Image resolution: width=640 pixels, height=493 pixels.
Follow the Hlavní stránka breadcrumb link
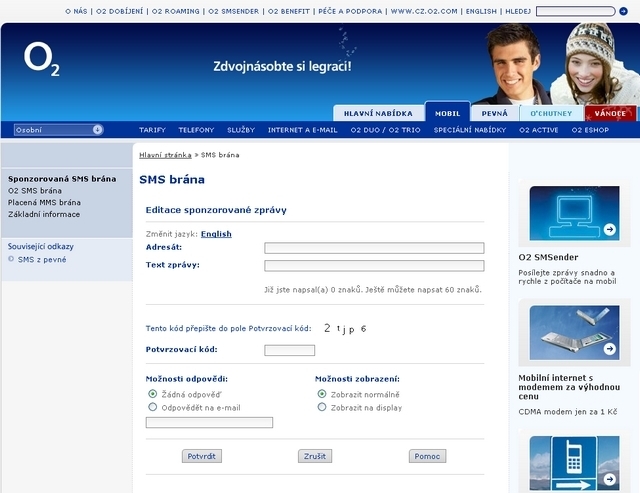(x=165, y=155)
